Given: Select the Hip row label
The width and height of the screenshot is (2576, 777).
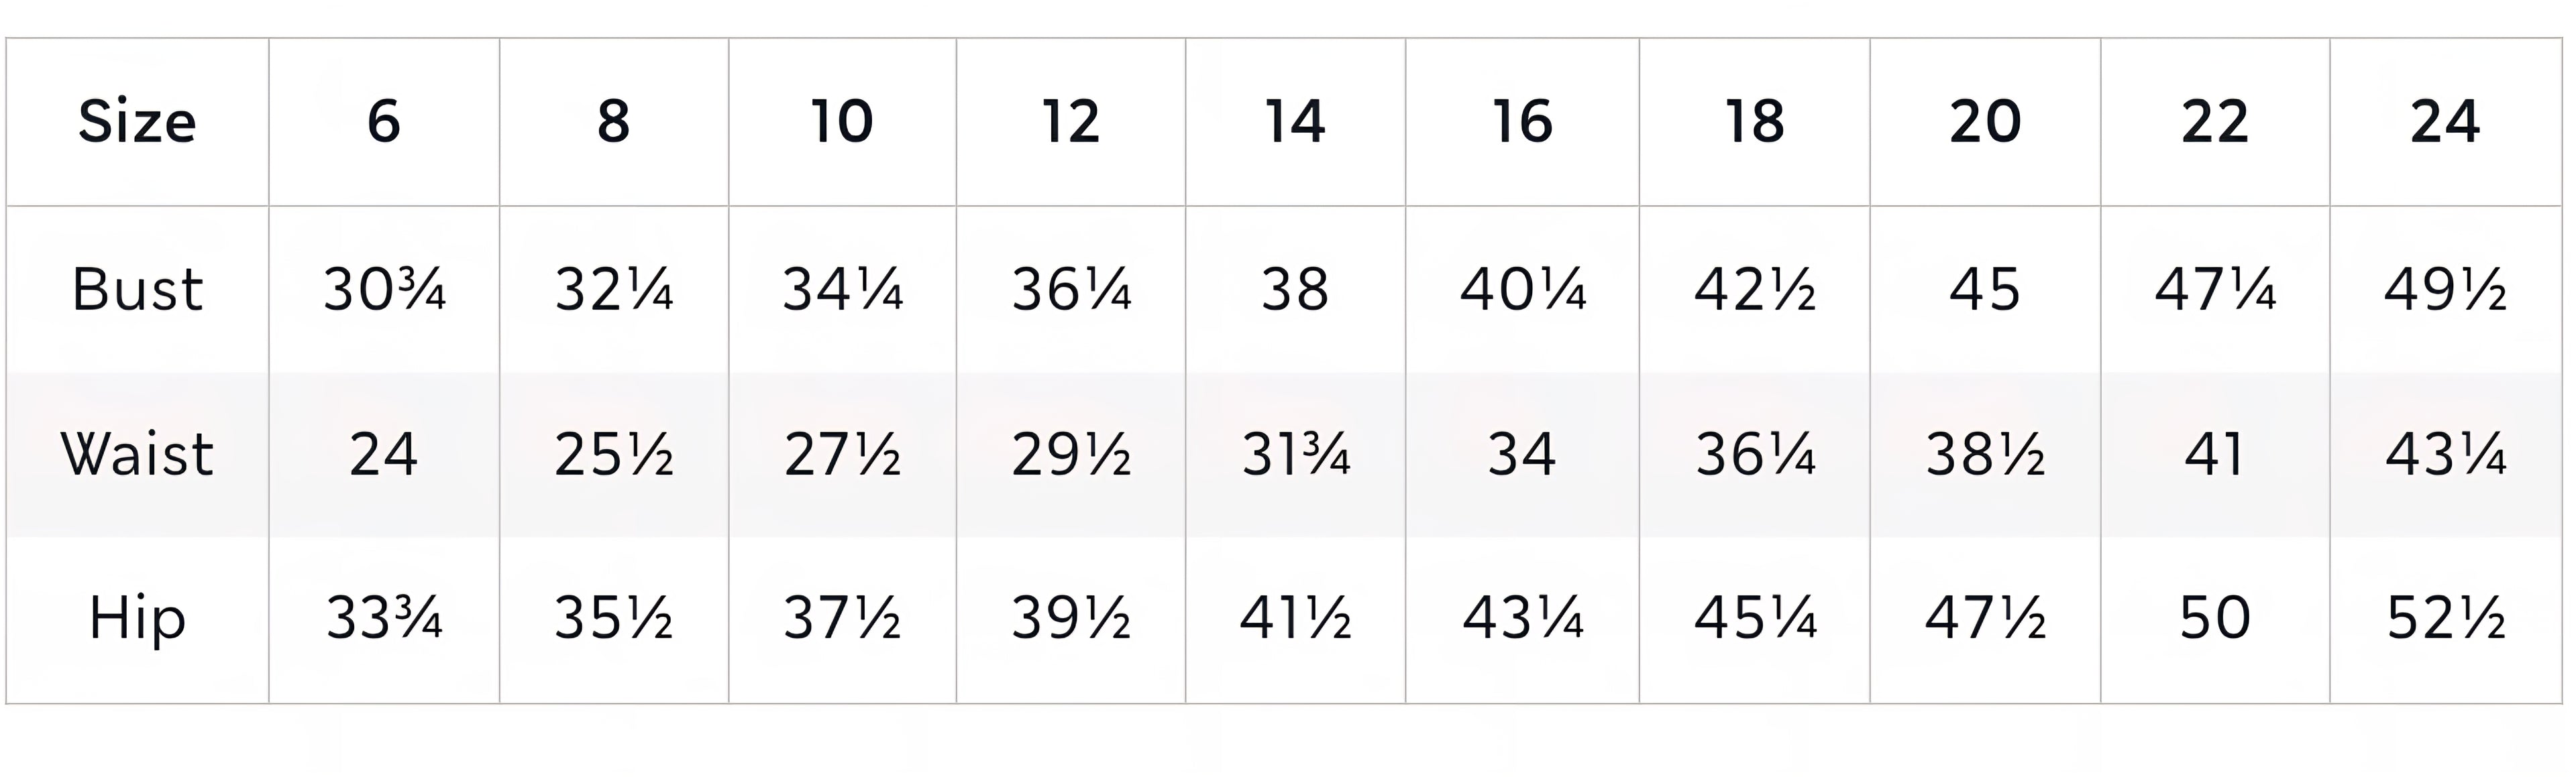Looking at the screenshot, I should point(137,618).
